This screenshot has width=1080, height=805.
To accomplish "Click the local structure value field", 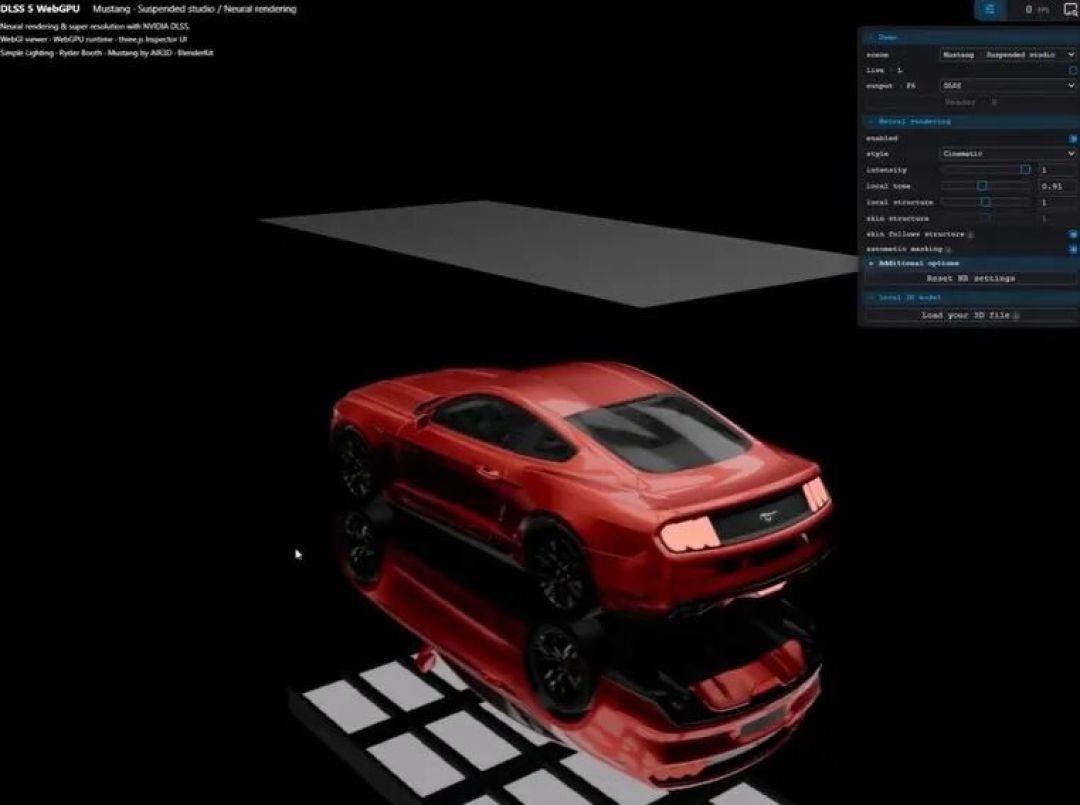I will coord(1057,202).
